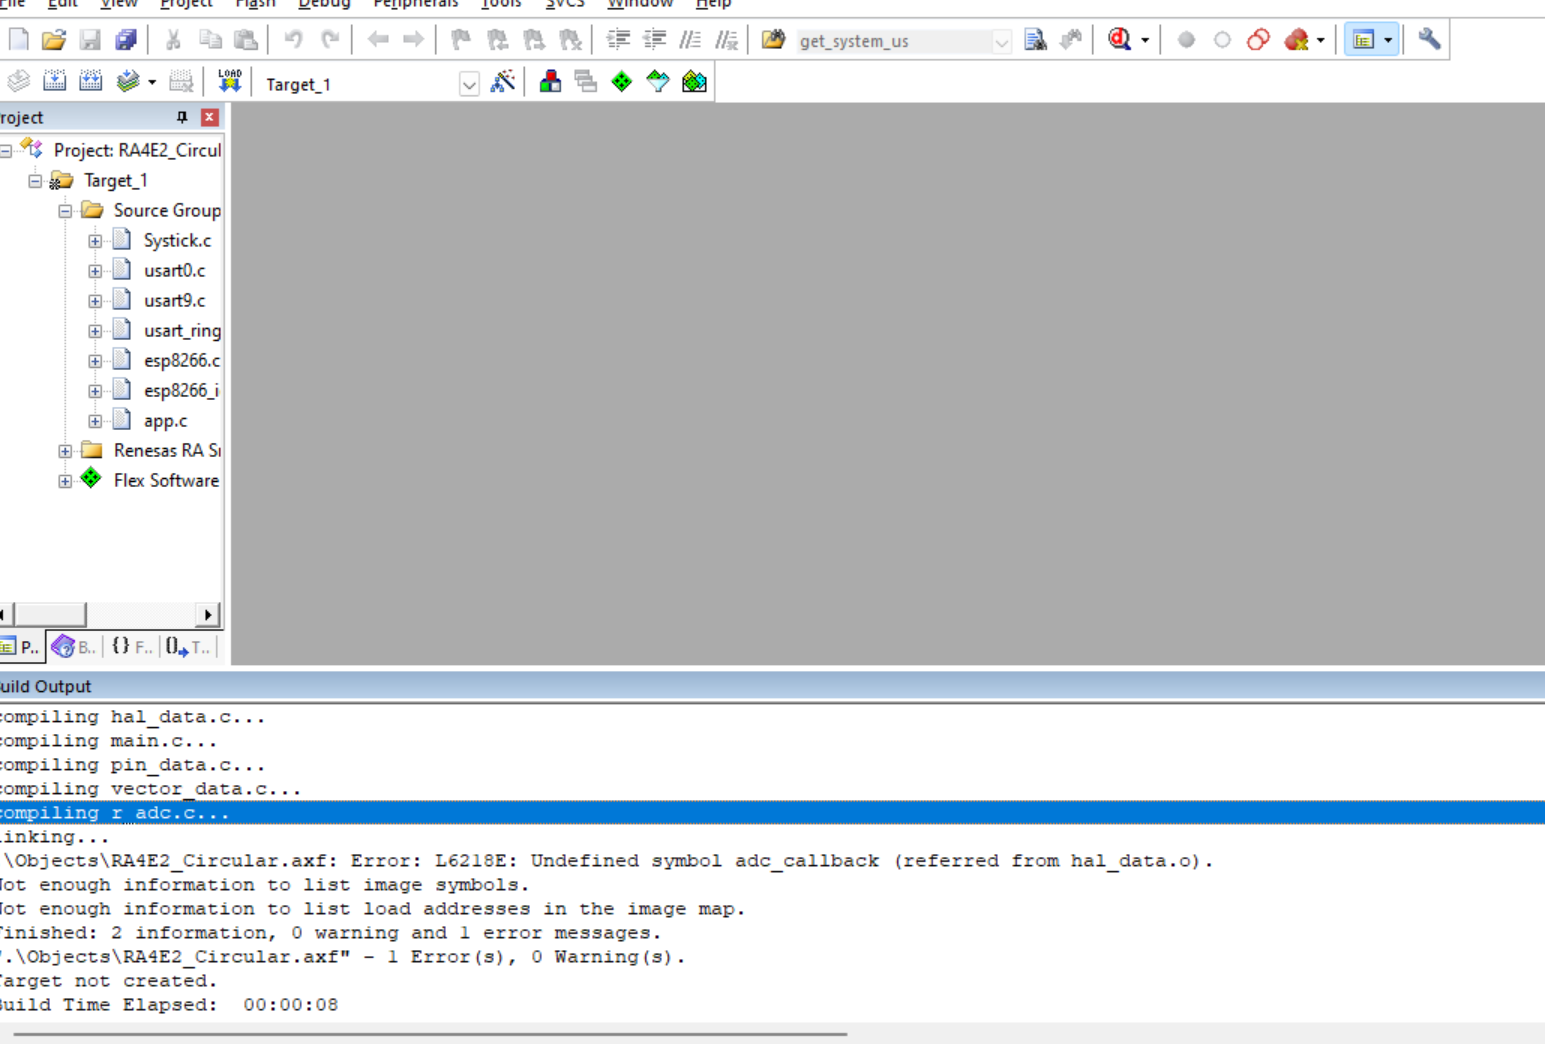Save all files with the multi-disk icon
The width and height of the screenshot is (1545, 1044).
126,40
